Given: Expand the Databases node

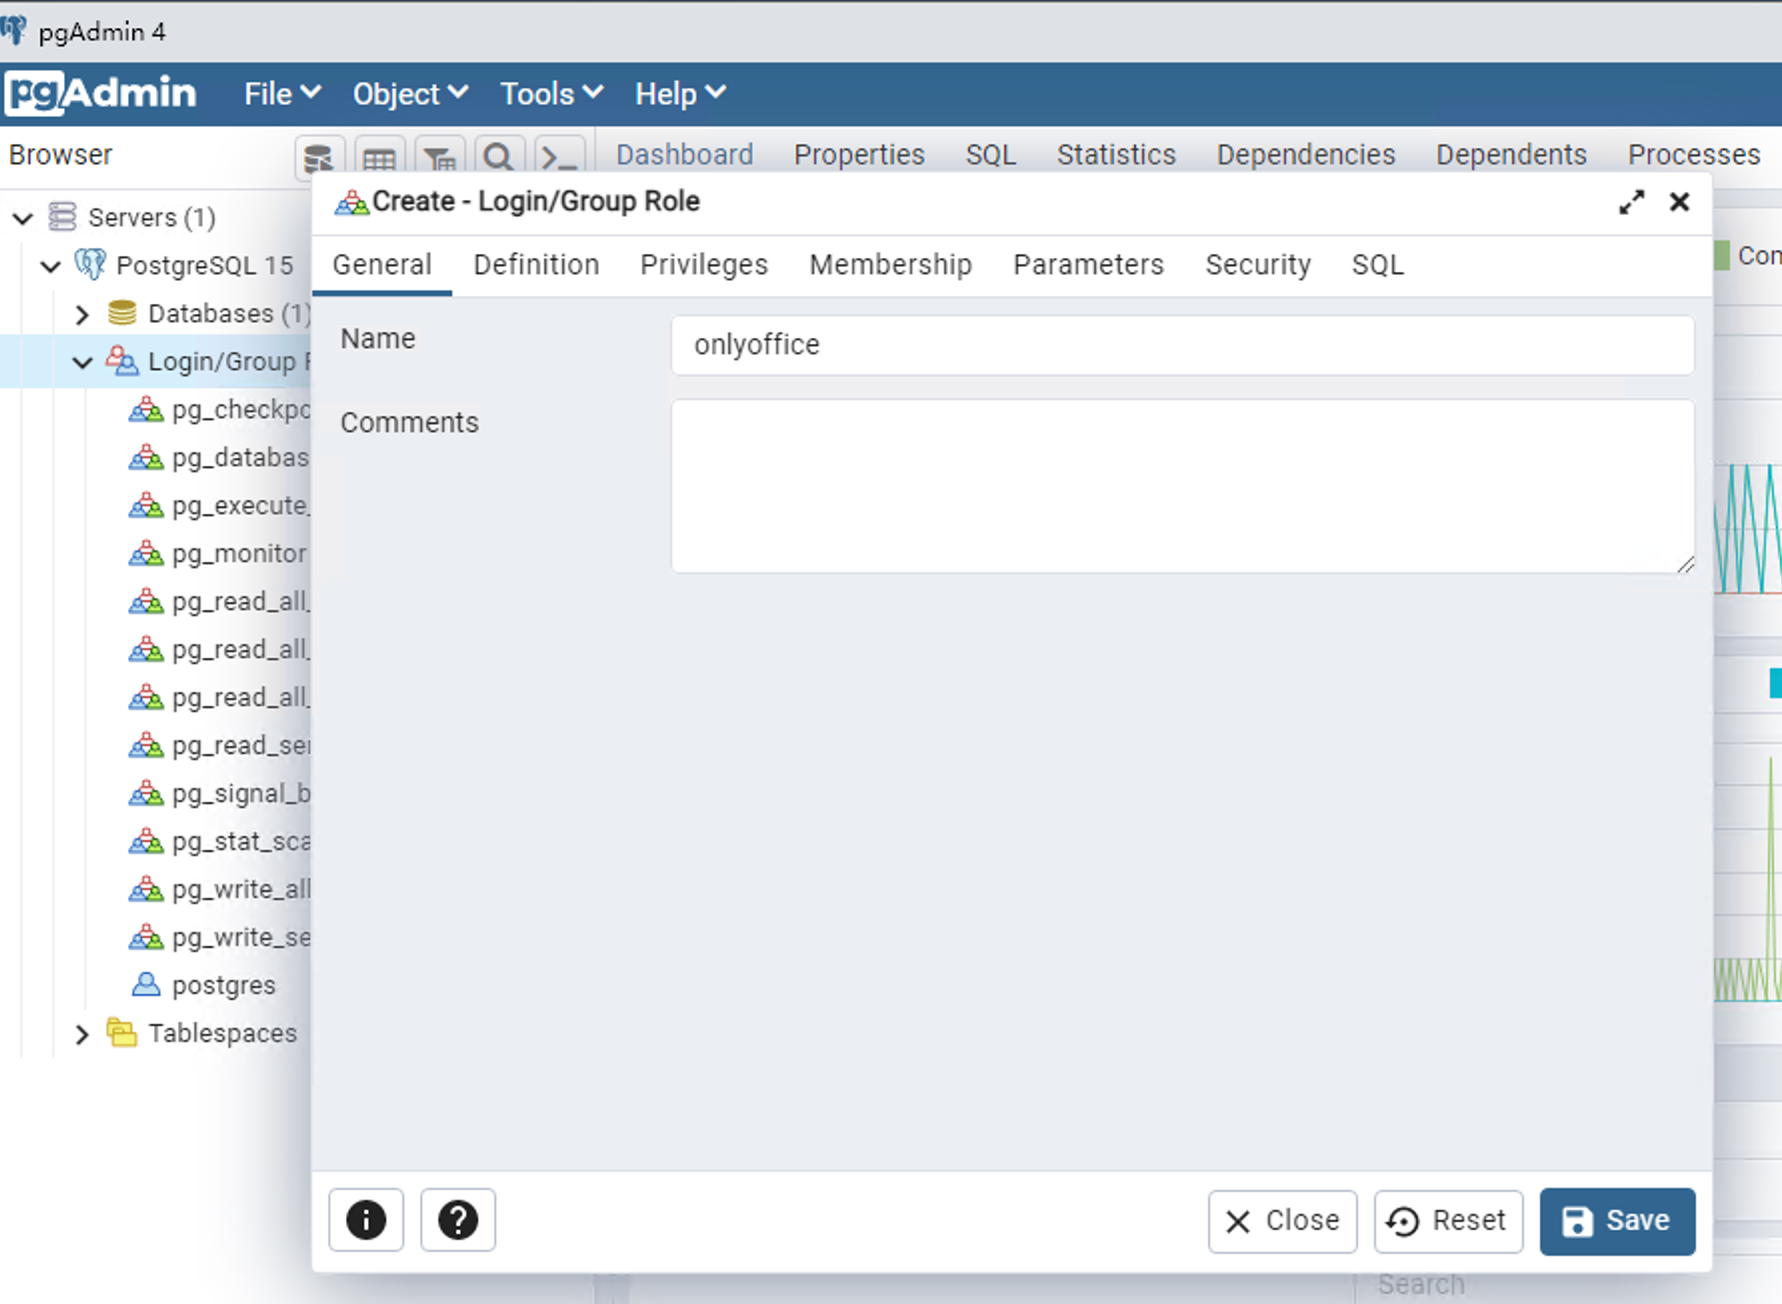Looking at the screenshot, I should 83,314.
